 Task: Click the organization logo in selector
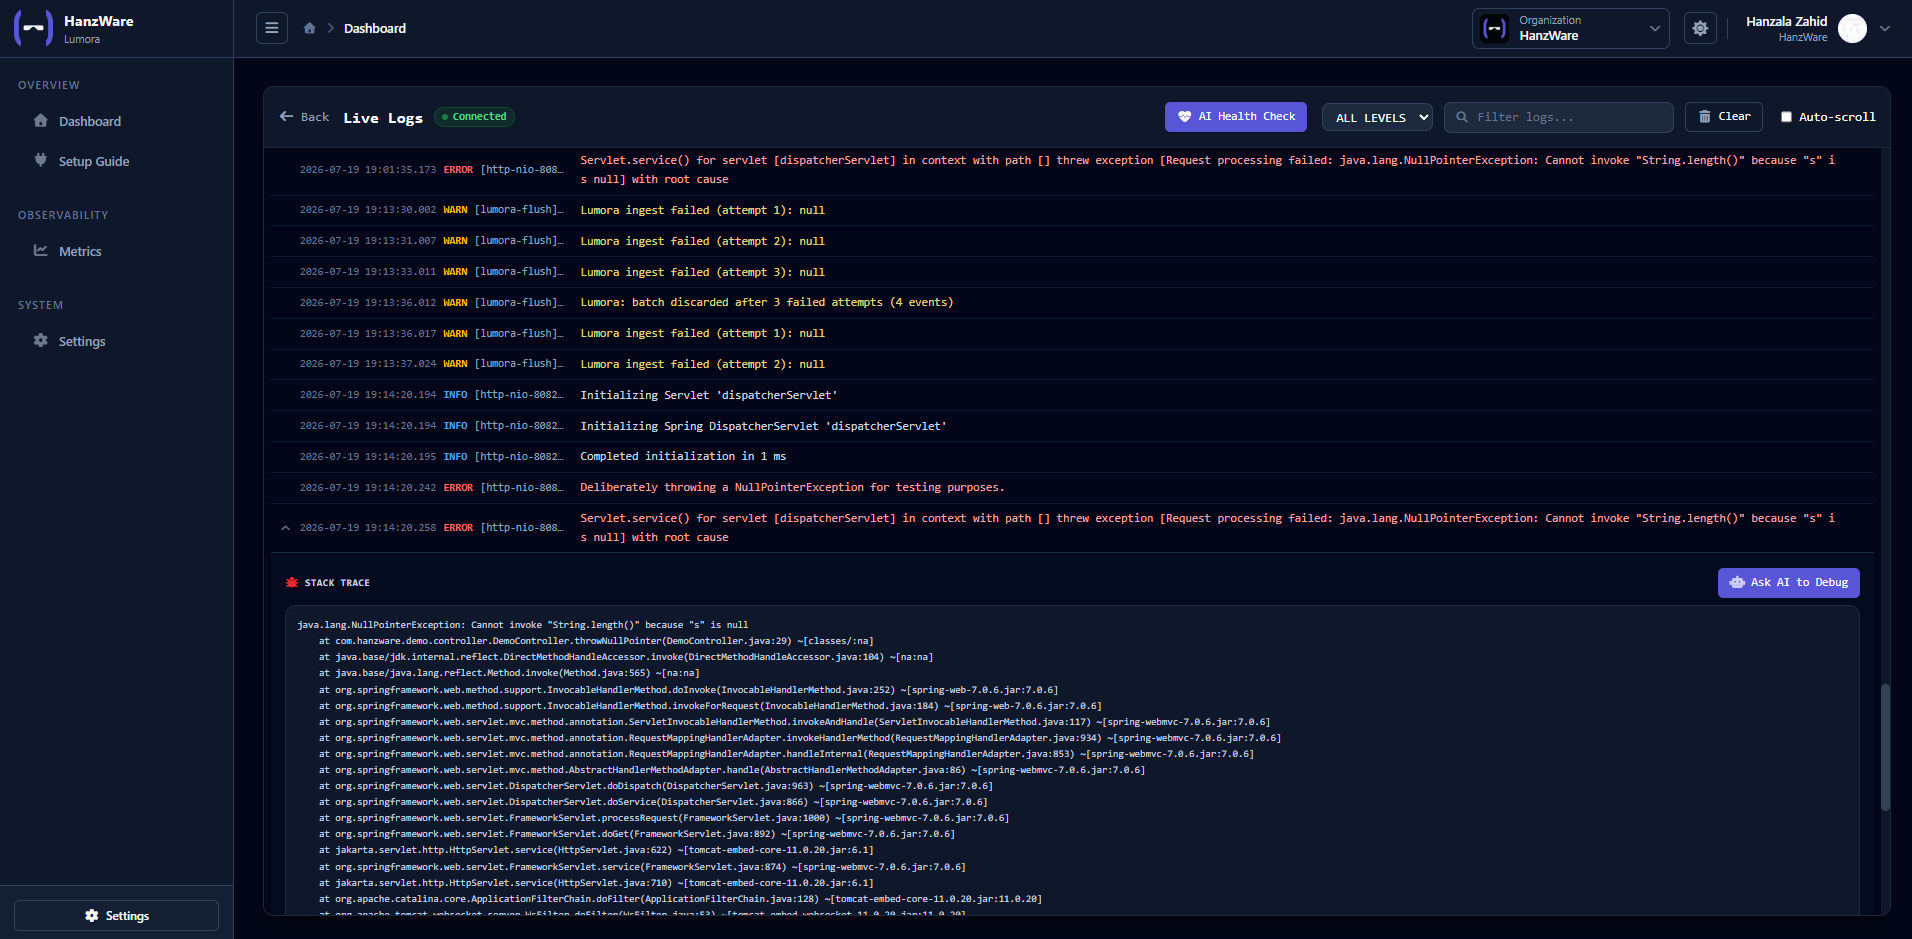coord(1494,28)
